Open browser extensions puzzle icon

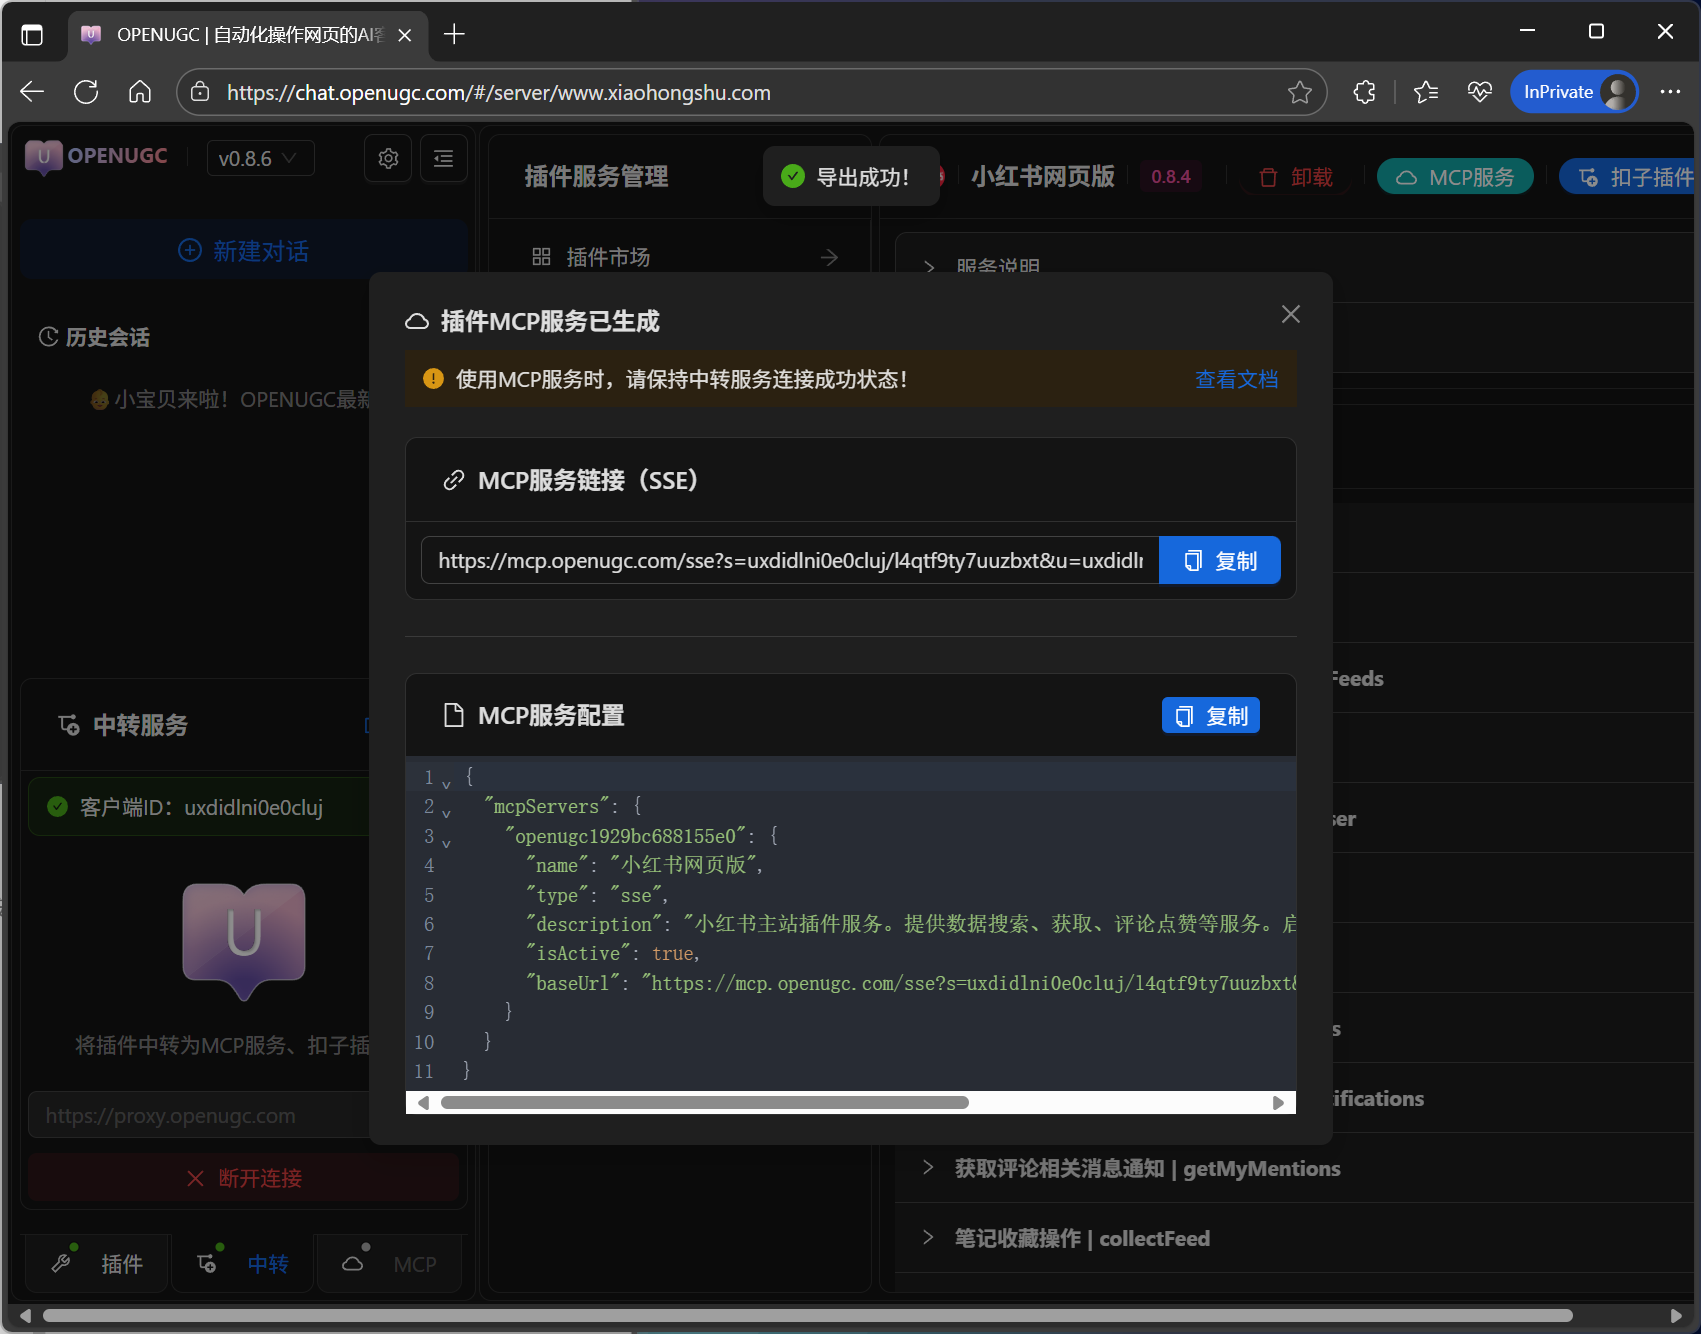pos(1364,92)
